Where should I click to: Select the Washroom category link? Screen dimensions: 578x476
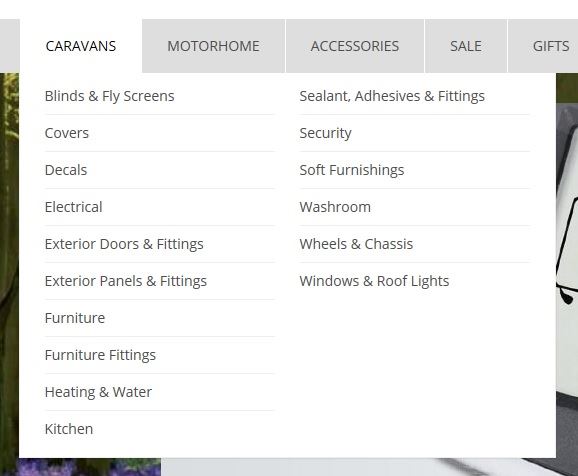click(x=335, y=207)
